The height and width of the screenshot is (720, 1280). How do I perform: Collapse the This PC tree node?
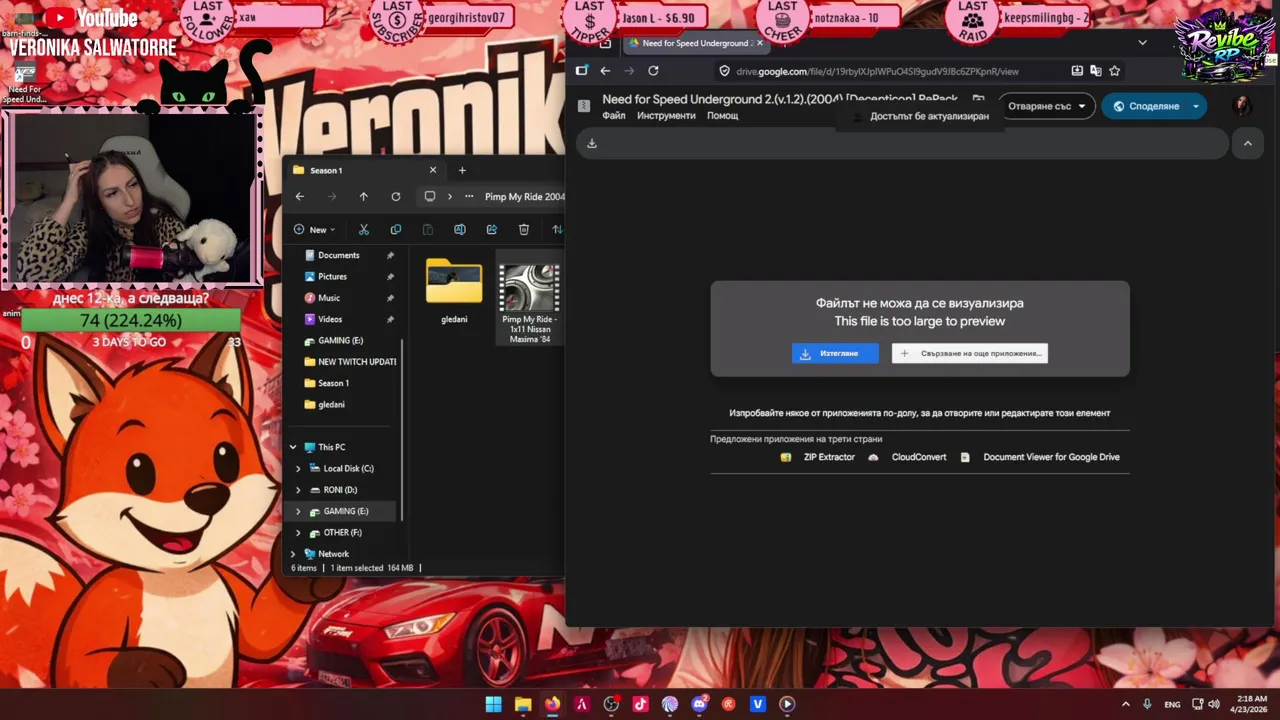293,447
